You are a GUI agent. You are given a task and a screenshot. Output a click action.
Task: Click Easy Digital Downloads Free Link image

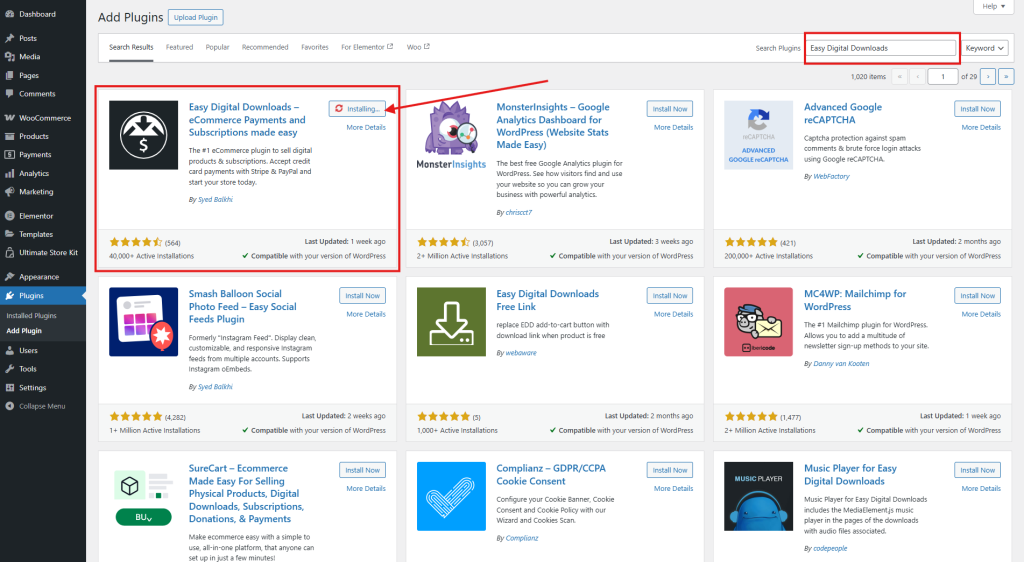point(451,322)
